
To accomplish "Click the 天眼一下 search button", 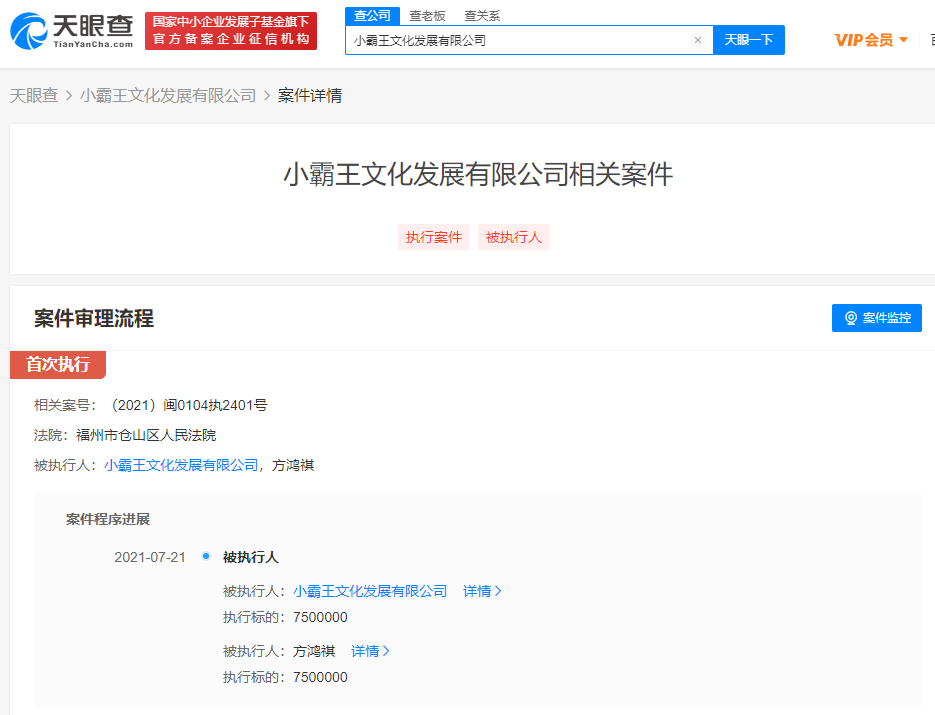I will [748, 40].
